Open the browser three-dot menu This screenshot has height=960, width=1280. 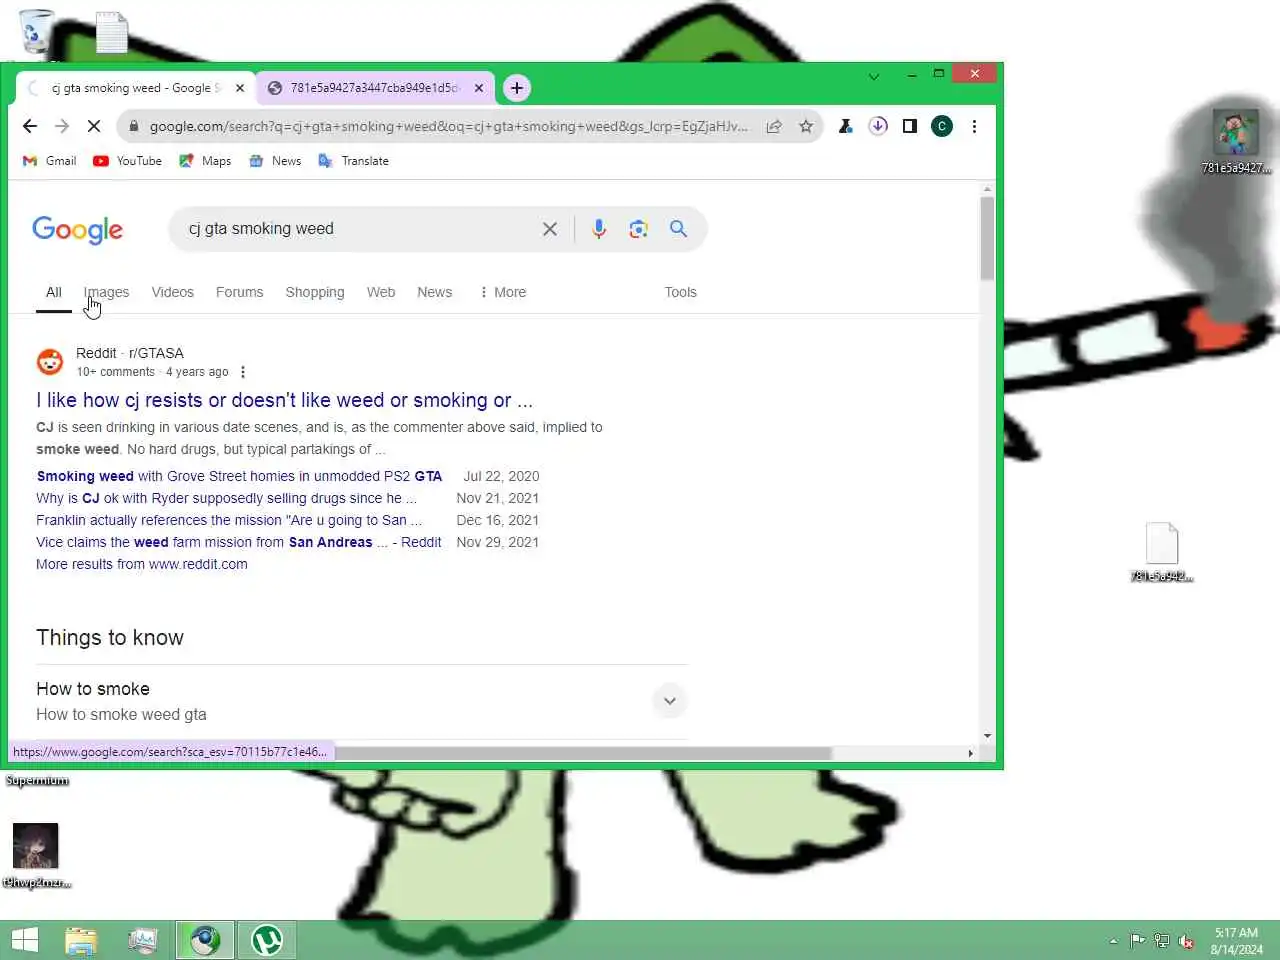click(974, 126)
